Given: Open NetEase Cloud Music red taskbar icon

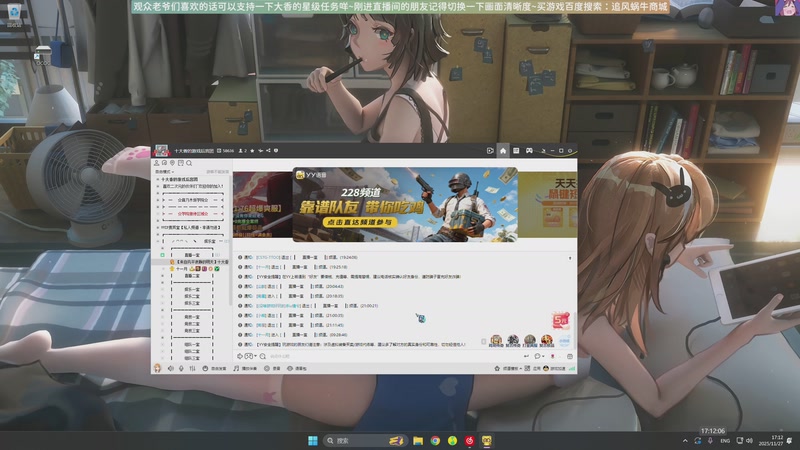Looking at the screenshot, I should pyautogui.click(x=469, y=440).
